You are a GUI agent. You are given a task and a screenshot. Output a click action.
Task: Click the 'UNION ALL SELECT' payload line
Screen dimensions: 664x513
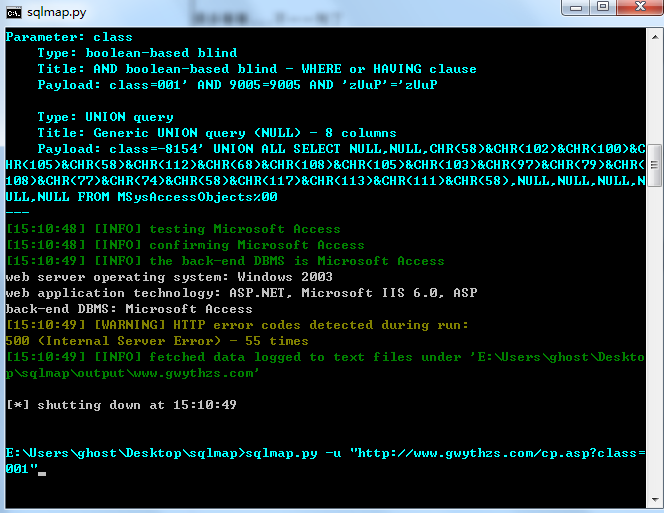tap(341, 149)
